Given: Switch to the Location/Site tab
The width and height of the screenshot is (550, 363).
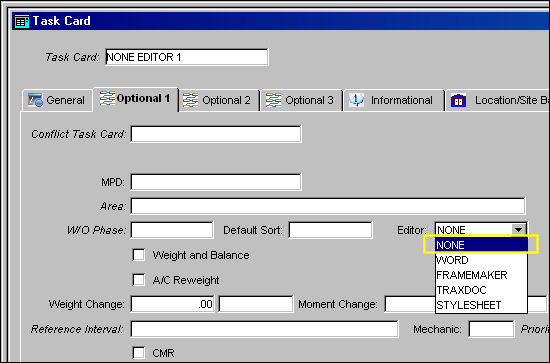Looking at the screenshot, I should click(x=498, y=100).
